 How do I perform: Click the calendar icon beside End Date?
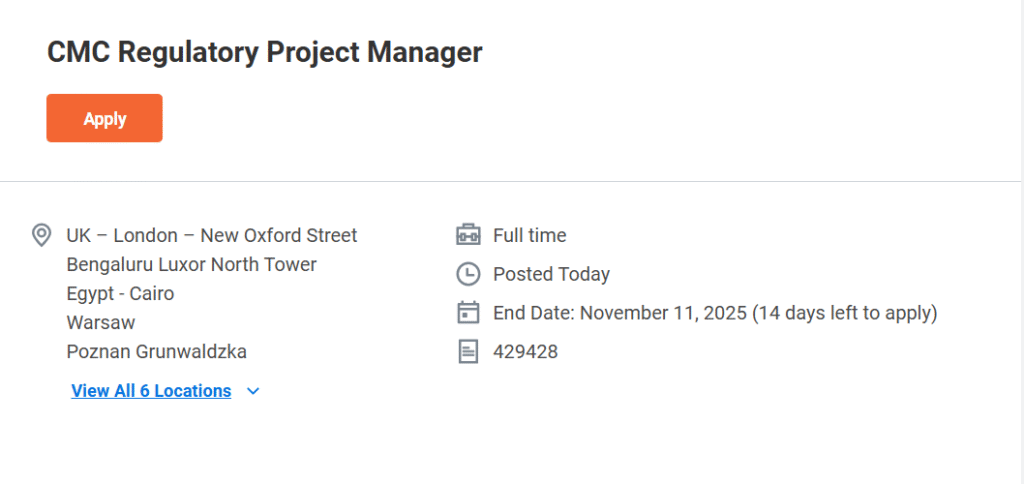[468, 313]
